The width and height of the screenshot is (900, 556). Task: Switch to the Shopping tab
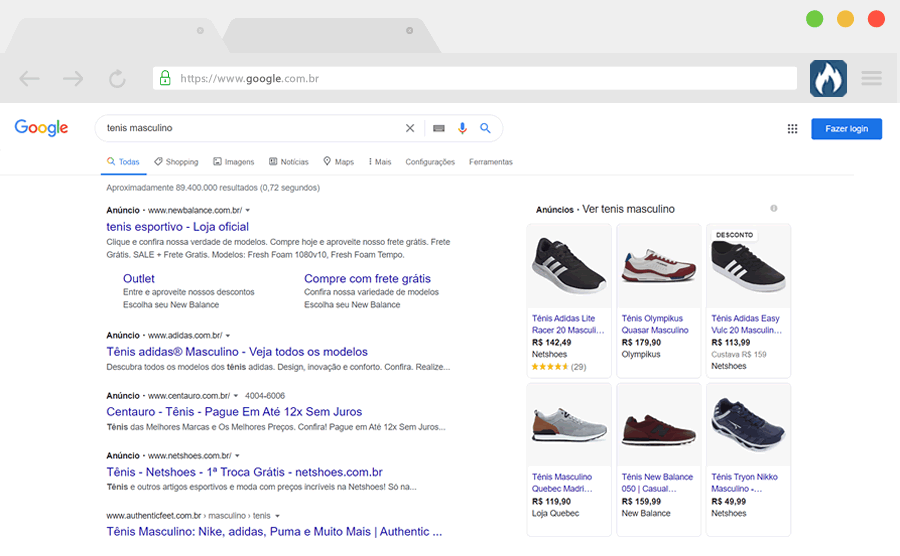point(176,162)
